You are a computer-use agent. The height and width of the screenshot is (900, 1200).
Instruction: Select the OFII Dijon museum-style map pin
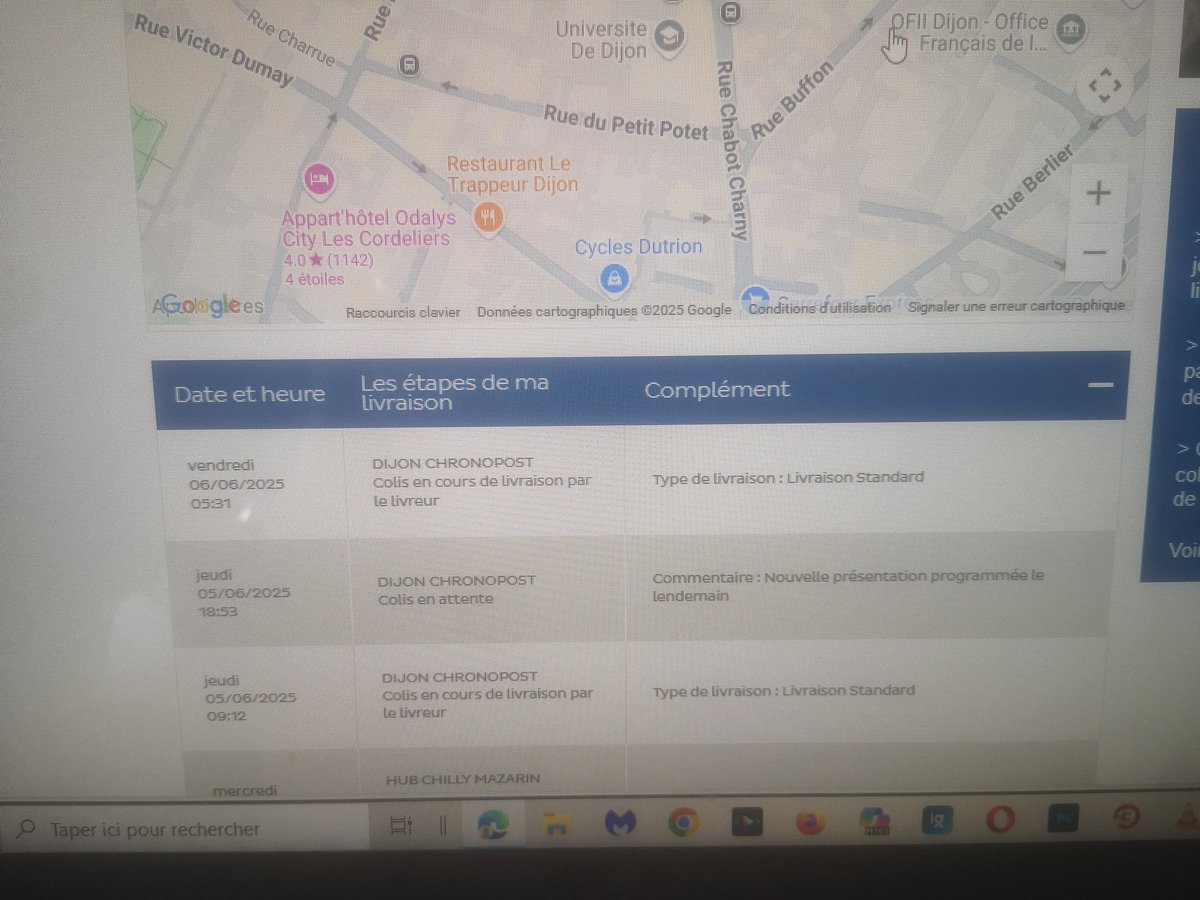[1071, 30]
